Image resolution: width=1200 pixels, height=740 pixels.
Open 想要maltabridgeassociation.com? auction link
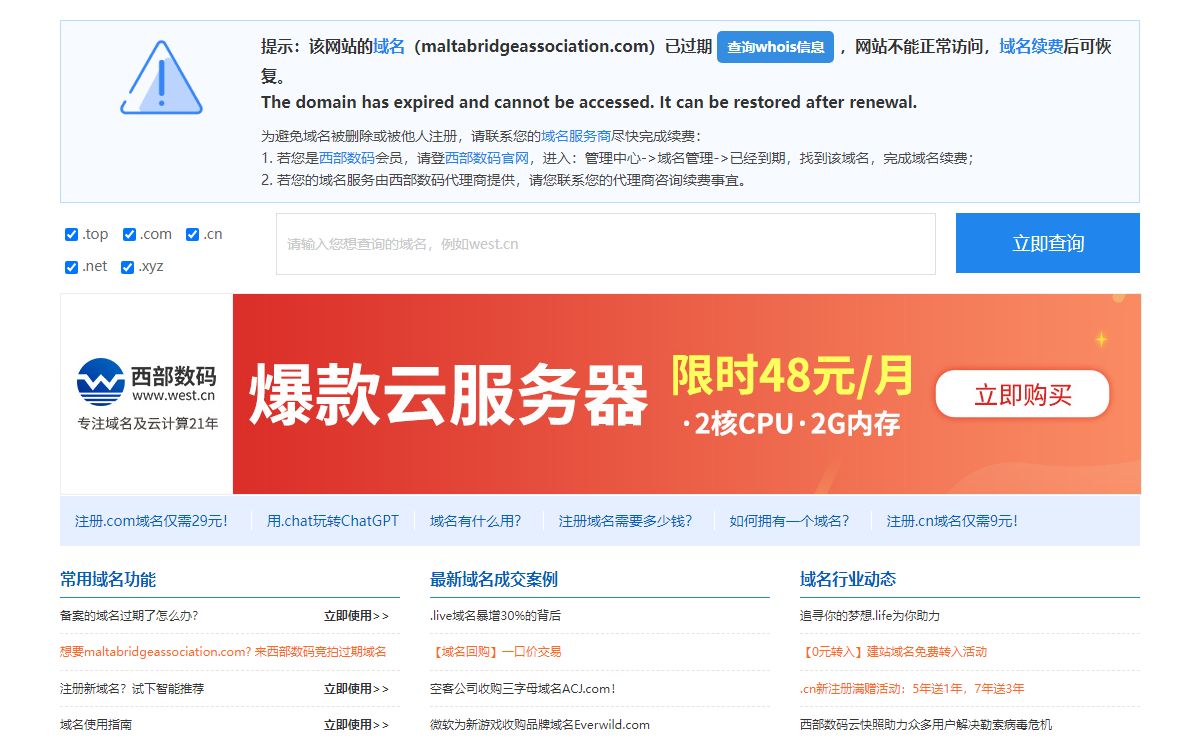coord(223,652)
